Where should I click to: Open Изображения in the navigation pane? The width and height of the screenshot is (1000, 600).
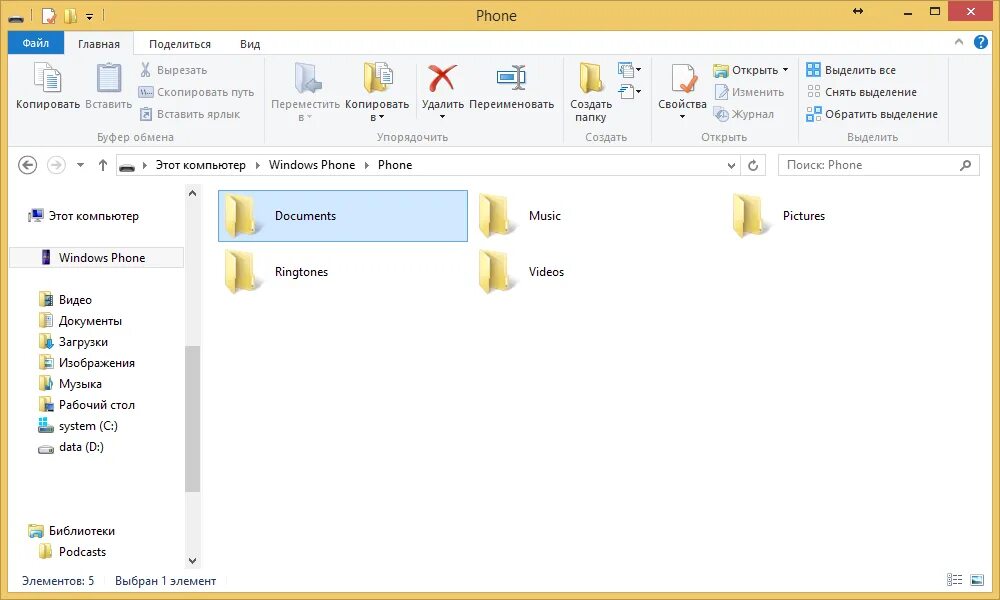(x=87, y=363)
